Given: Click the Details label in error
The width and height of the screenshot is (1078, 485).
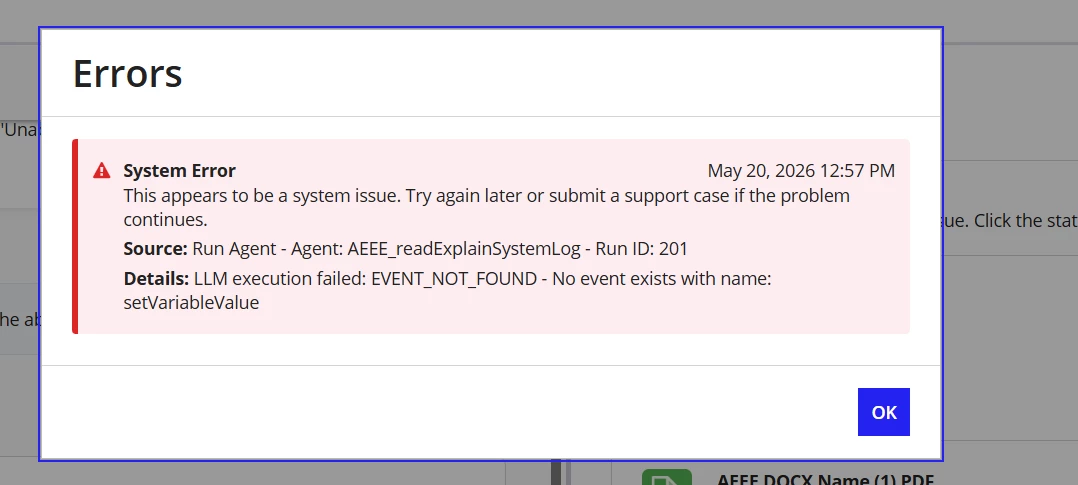Looking at the screenshot, I should (x=156, y=279).
